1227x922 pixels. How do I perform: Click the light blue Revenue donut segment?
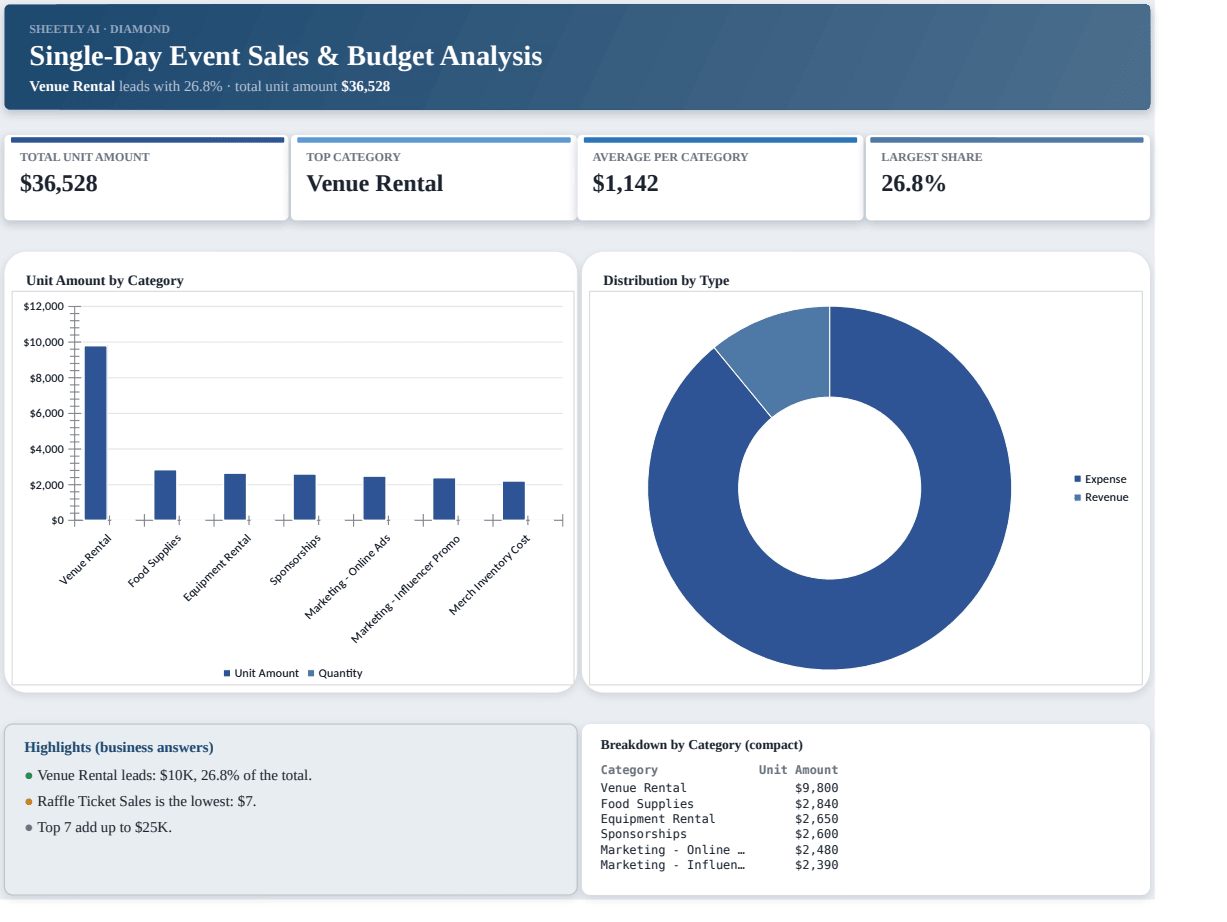point(785,355)
